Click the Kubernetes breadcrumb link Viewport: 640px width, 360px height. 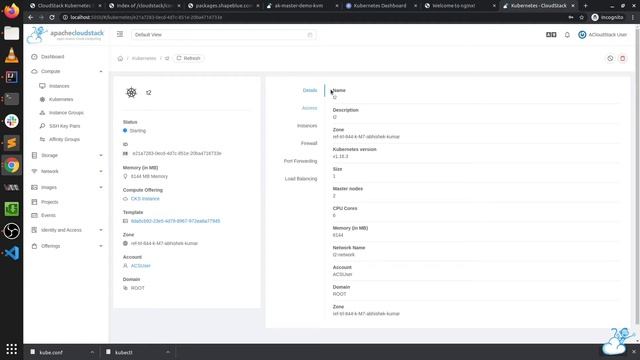(144, 58)
